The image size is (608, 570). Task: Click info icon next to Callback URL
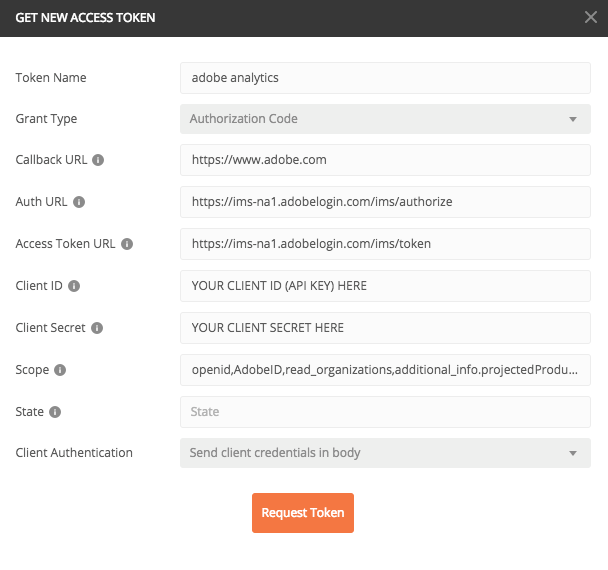coord(98,160)
